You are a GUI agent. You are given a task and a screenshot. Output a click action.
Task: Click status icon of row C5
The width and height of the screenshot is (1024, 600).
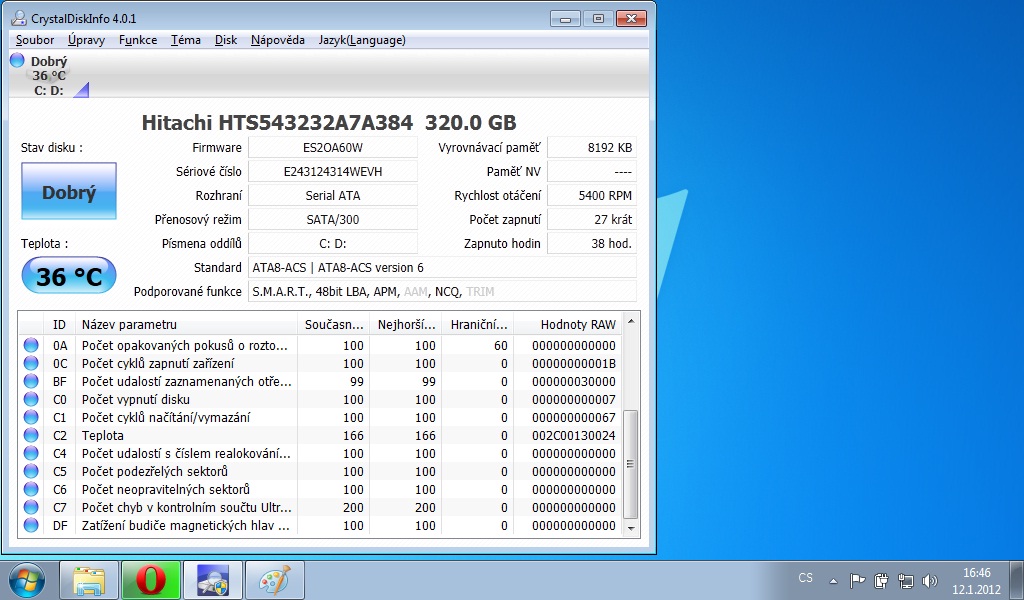point(31,471)
